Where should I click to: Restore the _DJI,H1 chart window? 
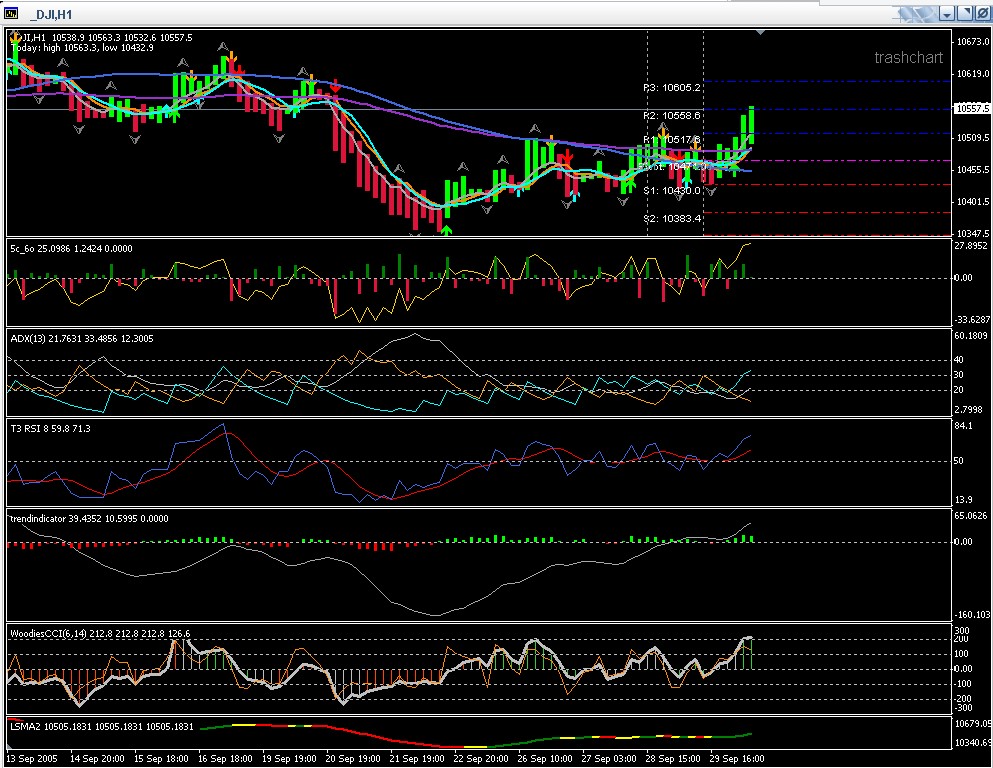click(963, 14)
